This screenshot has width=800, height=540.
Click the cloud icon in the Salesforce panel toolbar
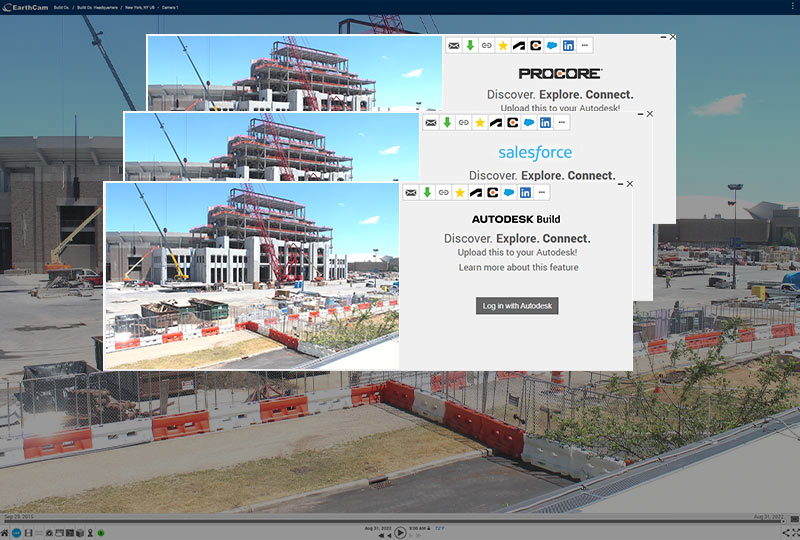tap(529, 122)
